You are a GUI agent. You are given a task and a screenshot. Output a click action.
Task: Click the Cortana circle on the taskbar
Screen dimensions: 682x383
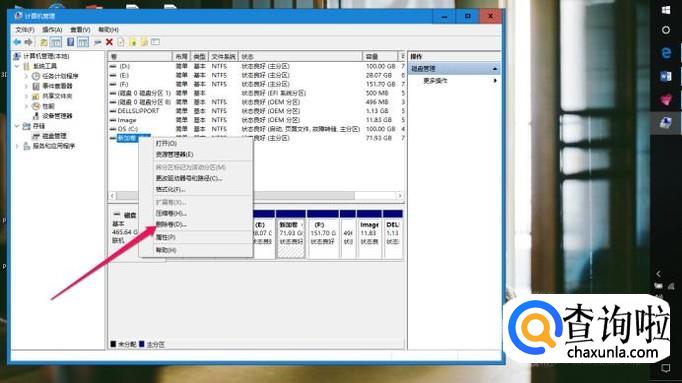pyautogui.click(x=665, y=30)
